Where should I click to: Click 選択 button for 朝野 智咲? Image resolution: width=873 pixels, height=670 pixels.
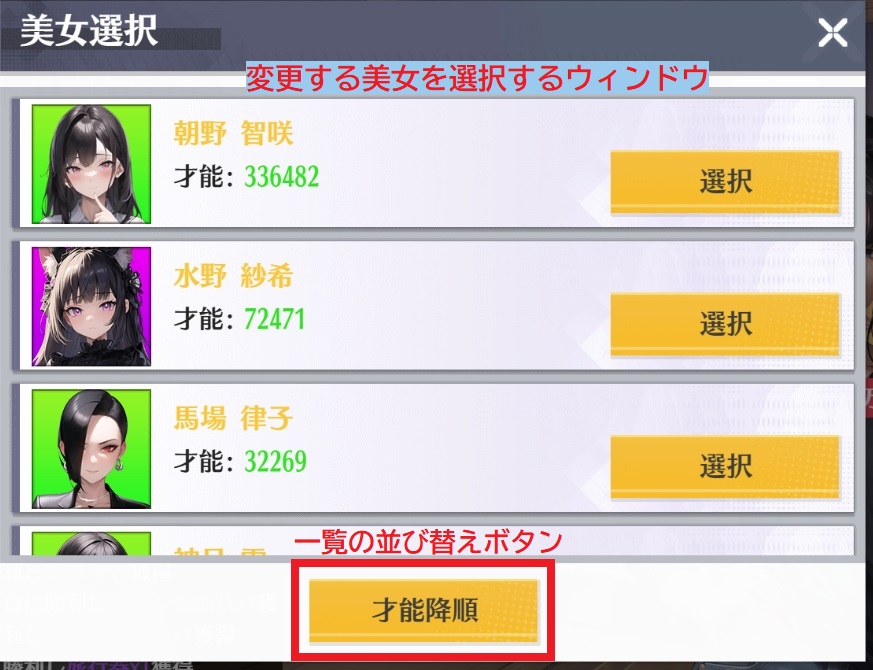(x=725, y=182)
